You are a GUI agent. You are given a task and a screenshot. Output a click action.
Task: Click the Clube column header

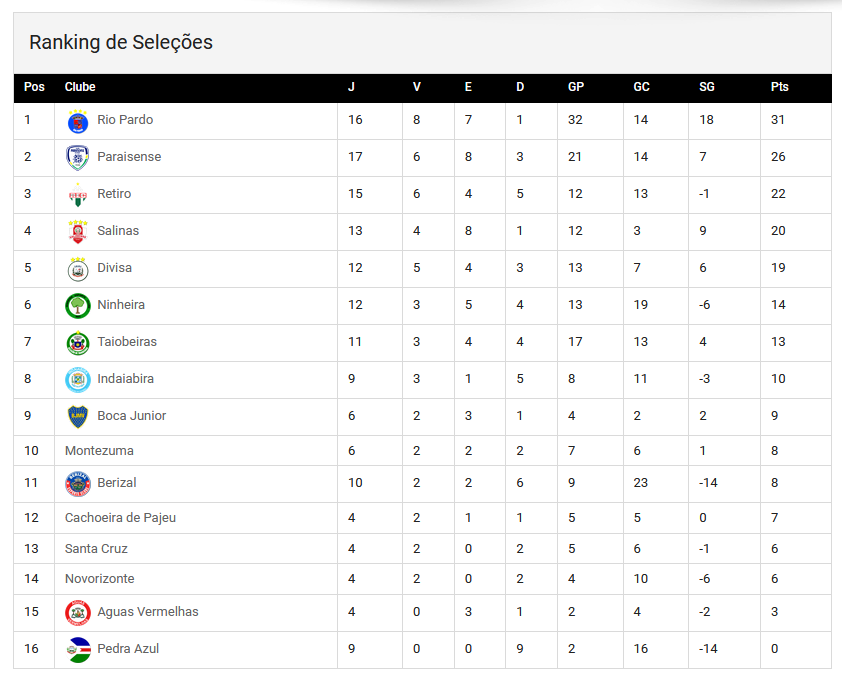coord(80,87)
